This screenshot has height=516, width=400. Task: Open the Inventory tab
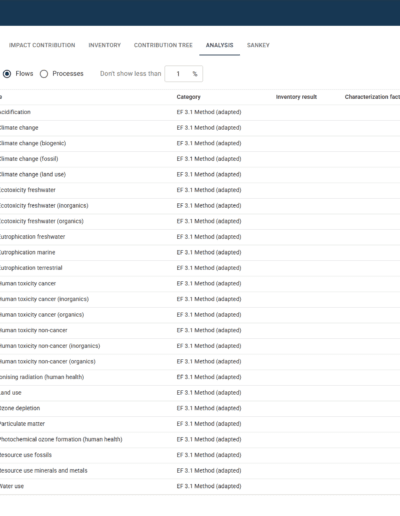[x=105, y=45]
